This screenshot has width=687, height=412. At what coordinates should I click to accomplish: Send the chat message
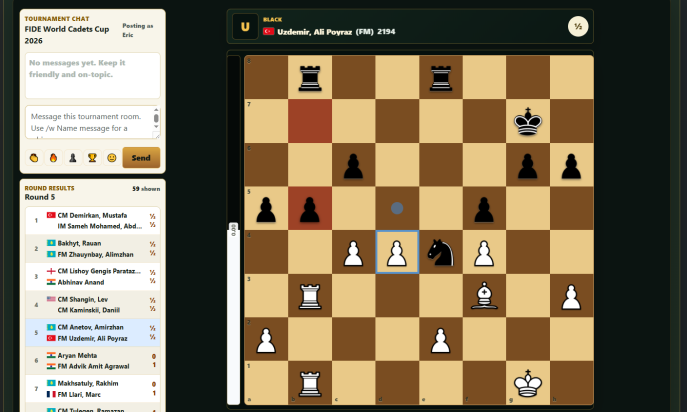click(141, 158)
